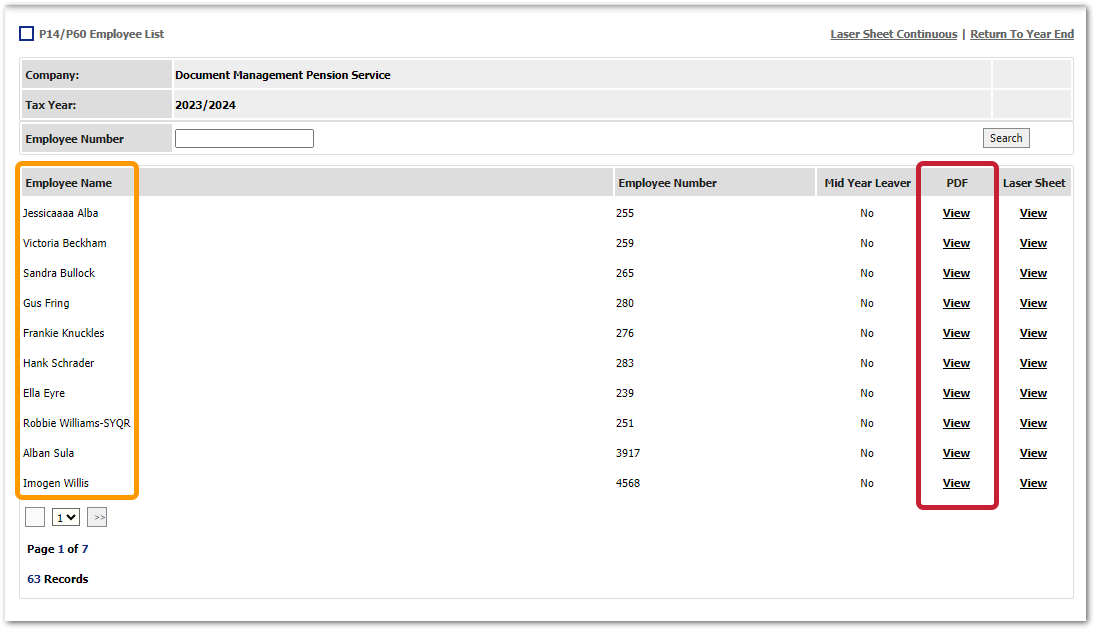1094x630 pixels.
Task: Open the page number dropdown
Action: point(66,517)
